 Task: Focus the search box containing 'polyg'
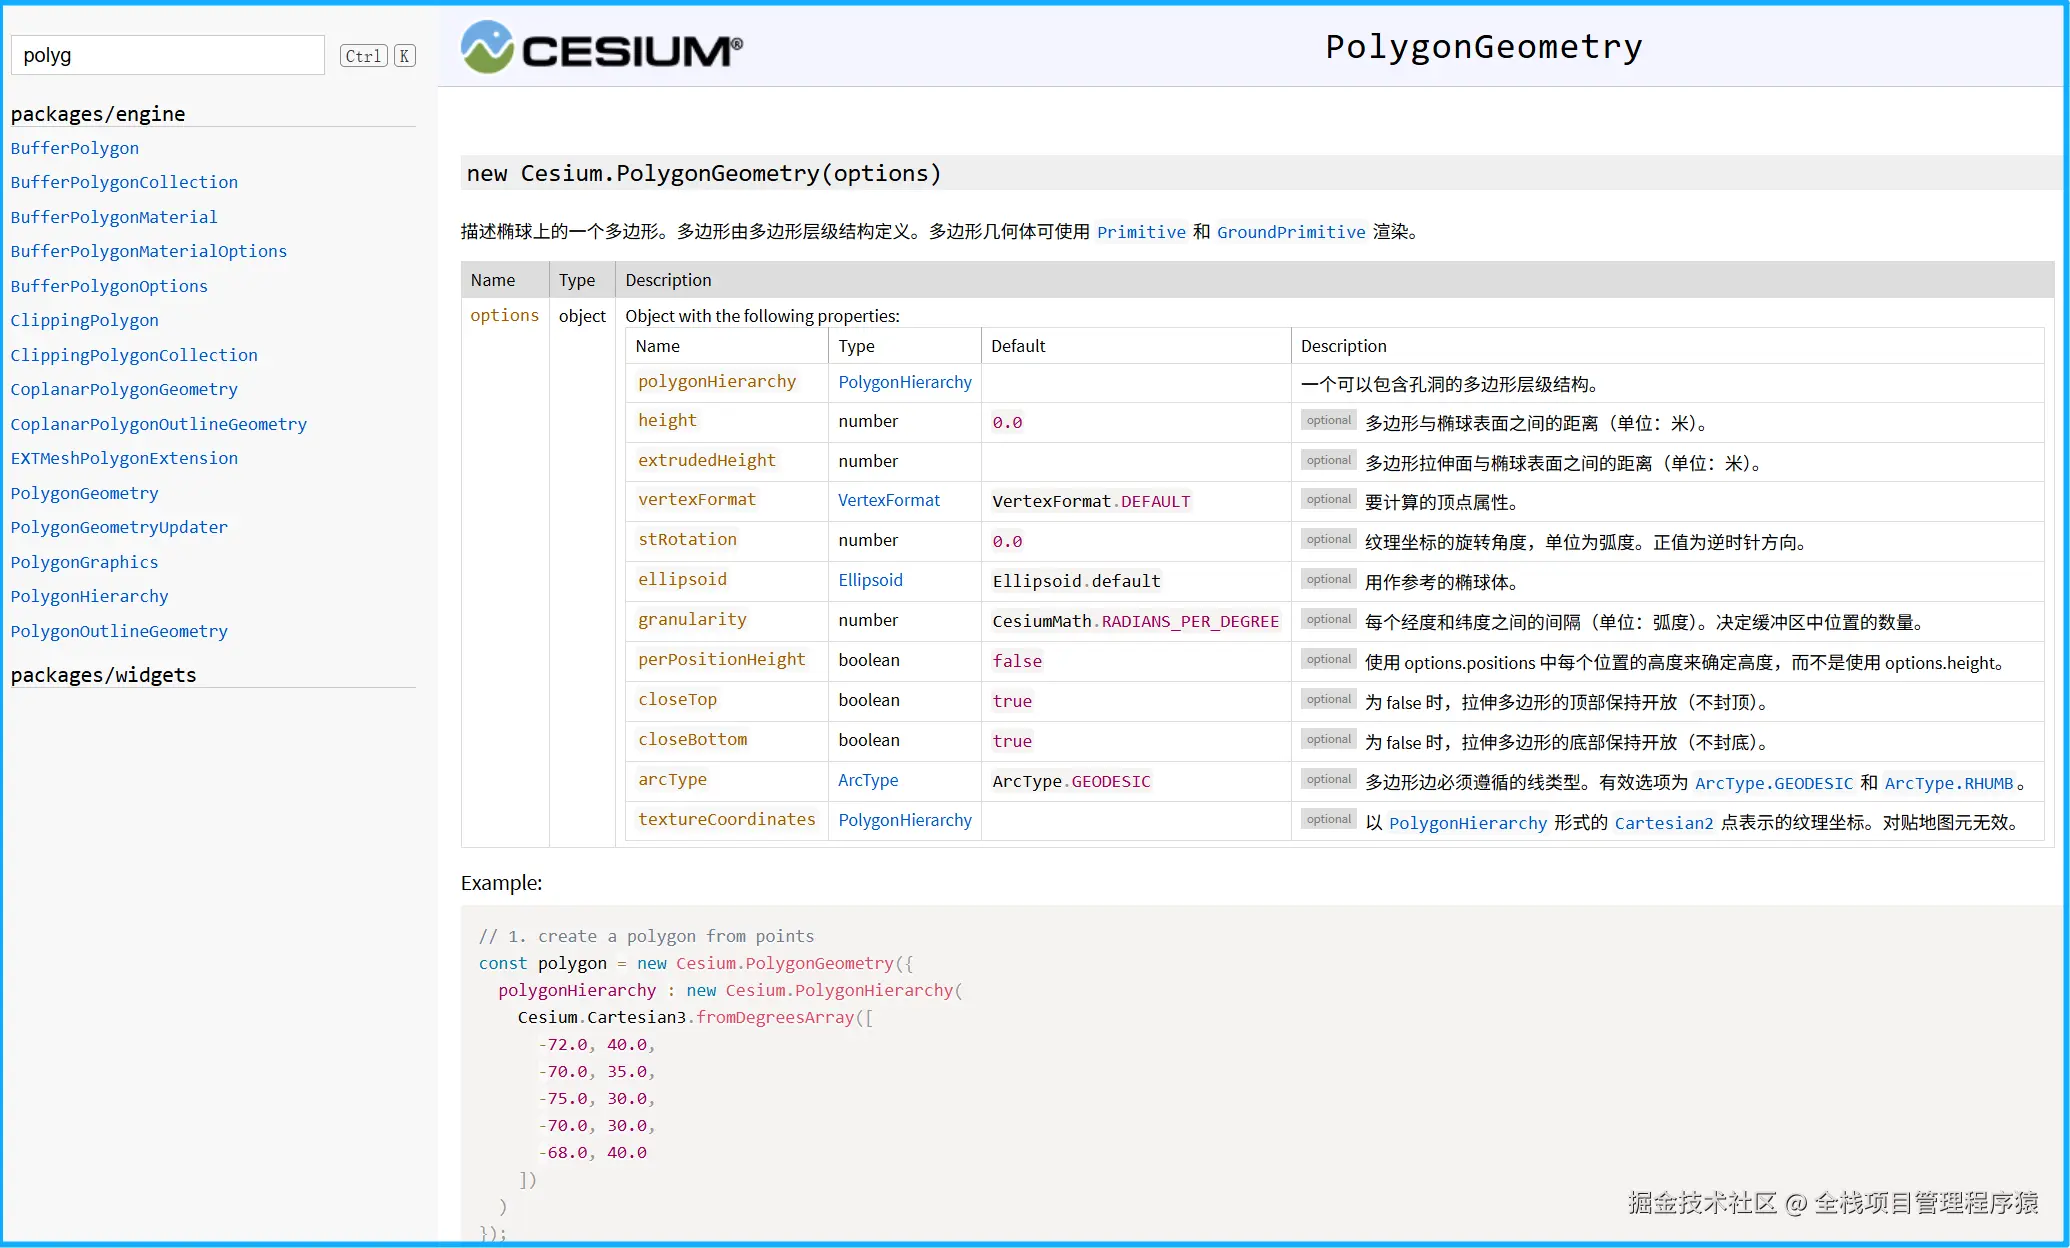click(168, 55)
